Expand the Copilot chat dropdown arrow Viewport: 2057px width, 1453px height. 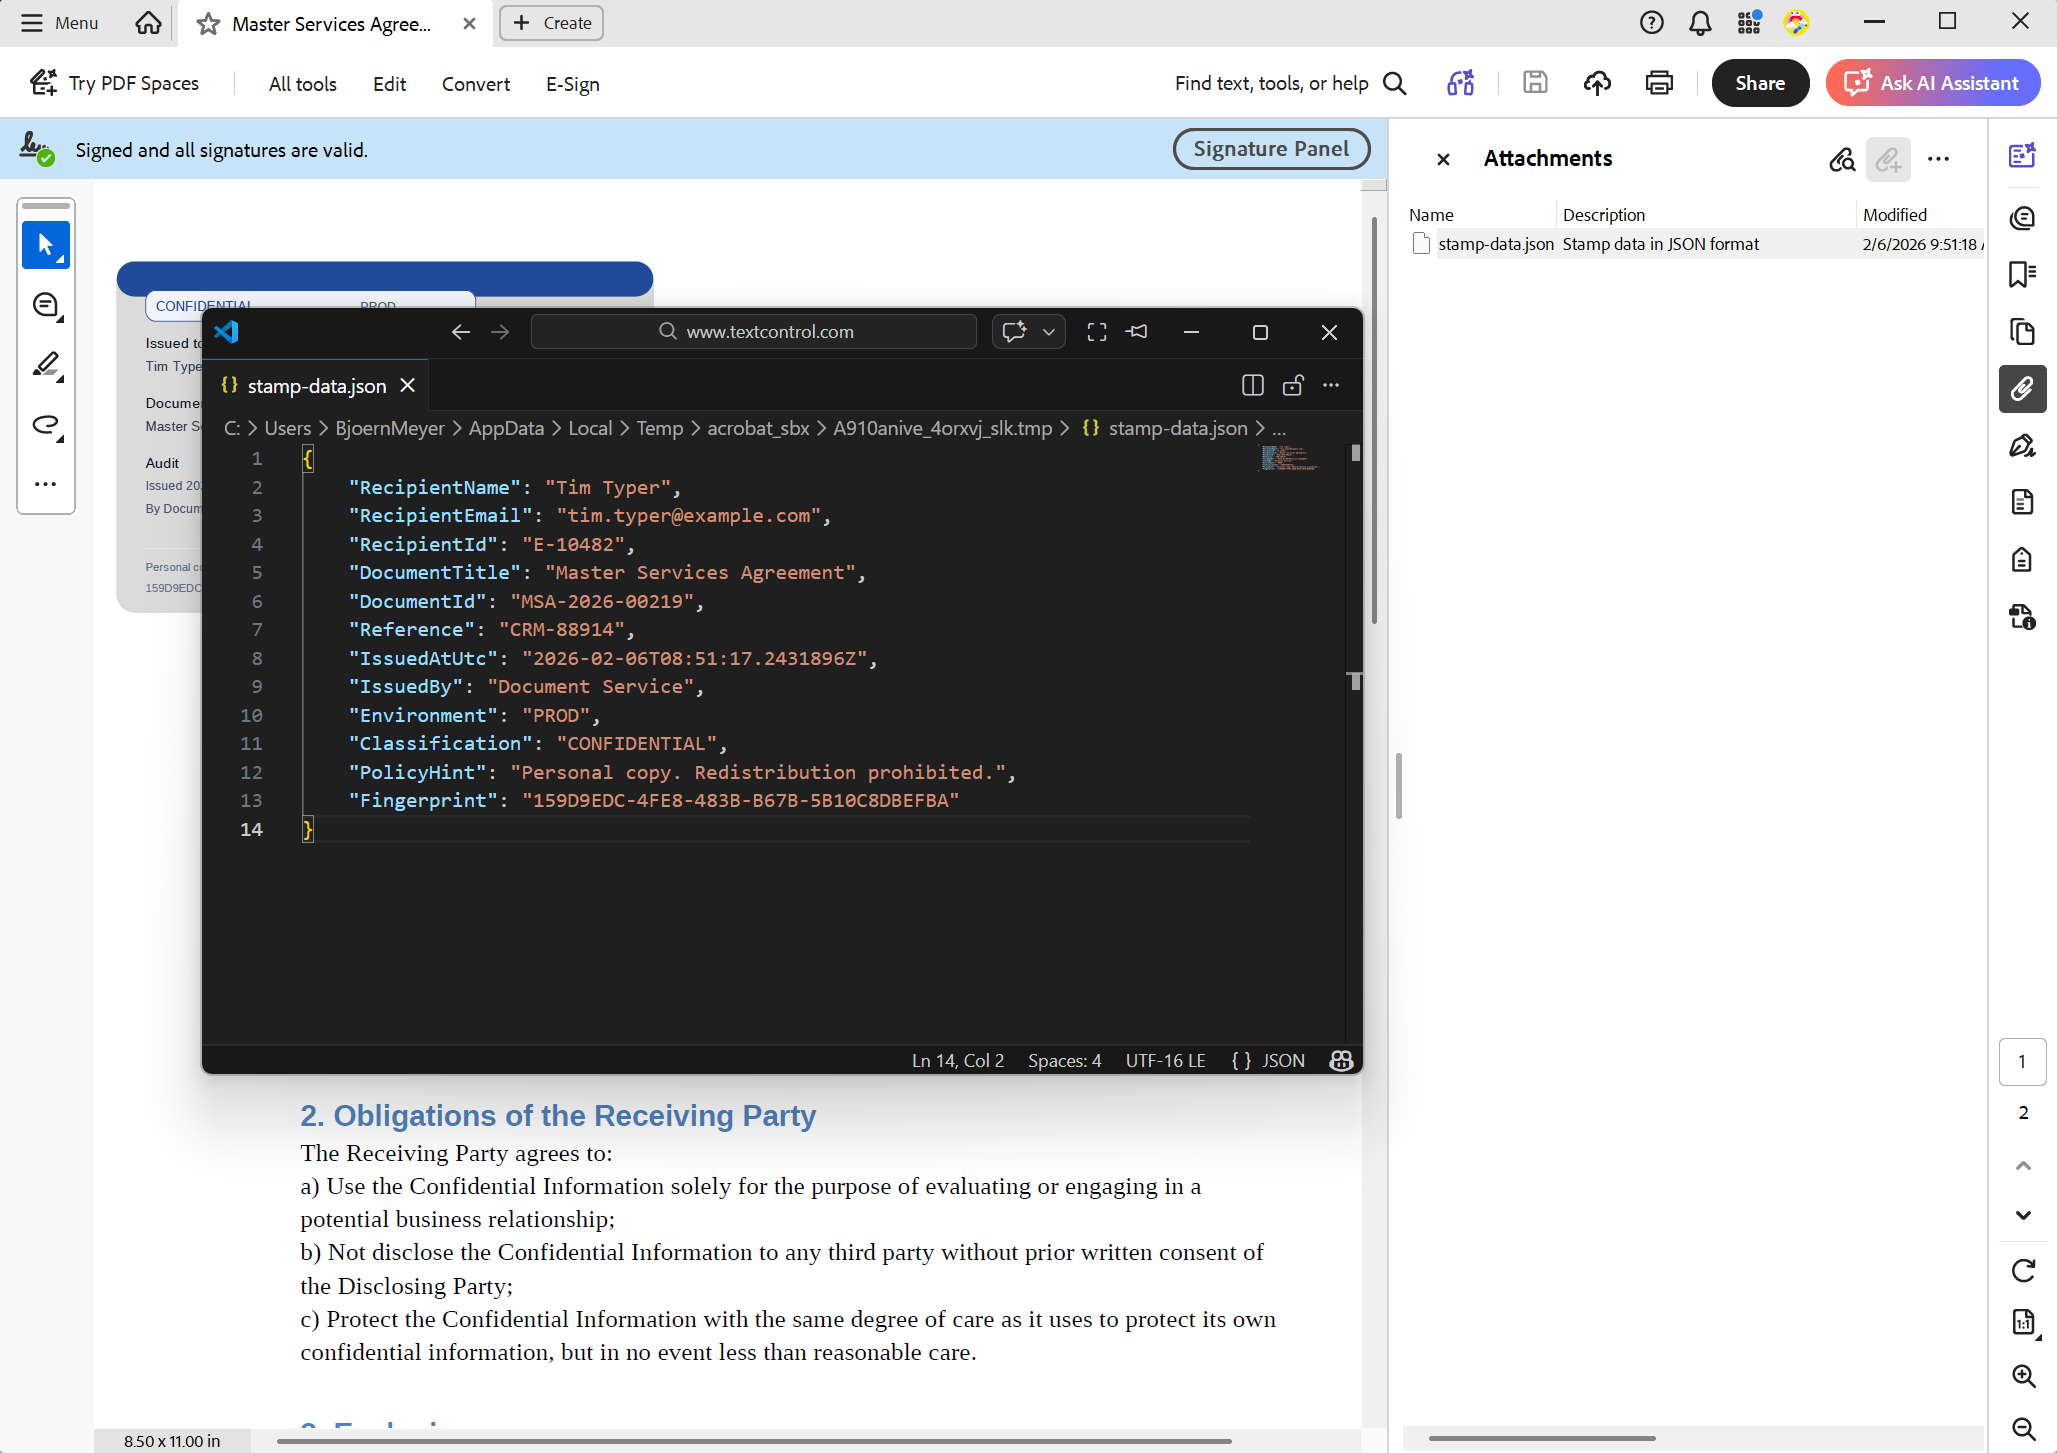pos(1049,332)
